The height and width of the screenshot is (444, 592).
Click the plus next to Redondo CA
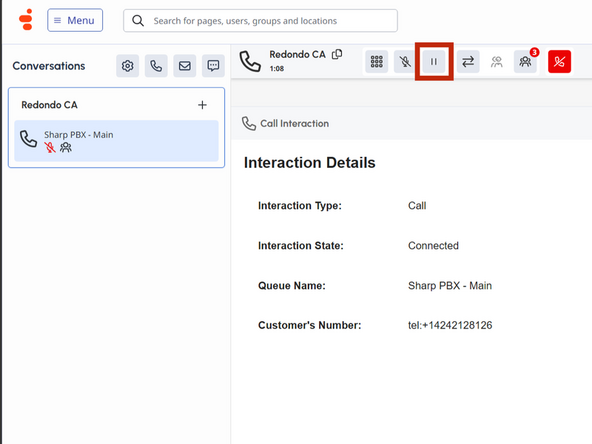(202, 105)
